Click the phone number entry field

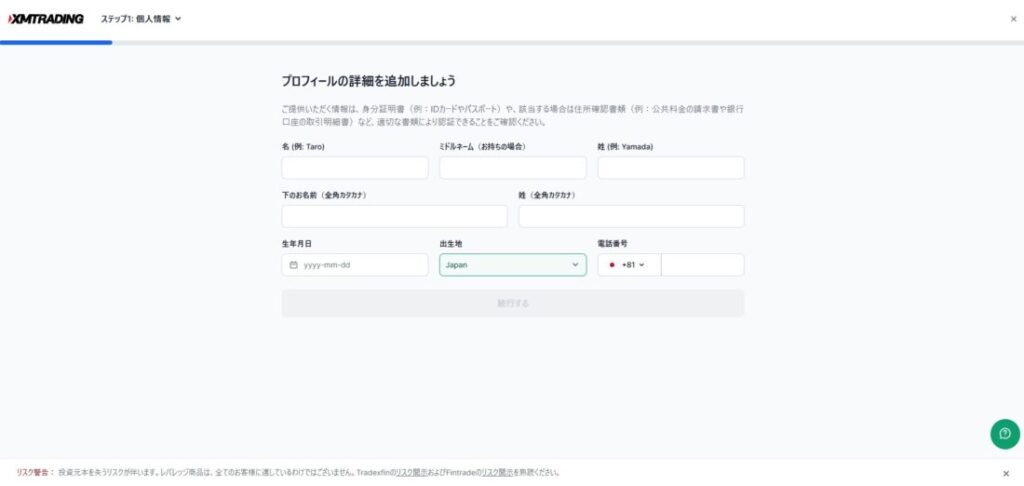pos(702,265)
